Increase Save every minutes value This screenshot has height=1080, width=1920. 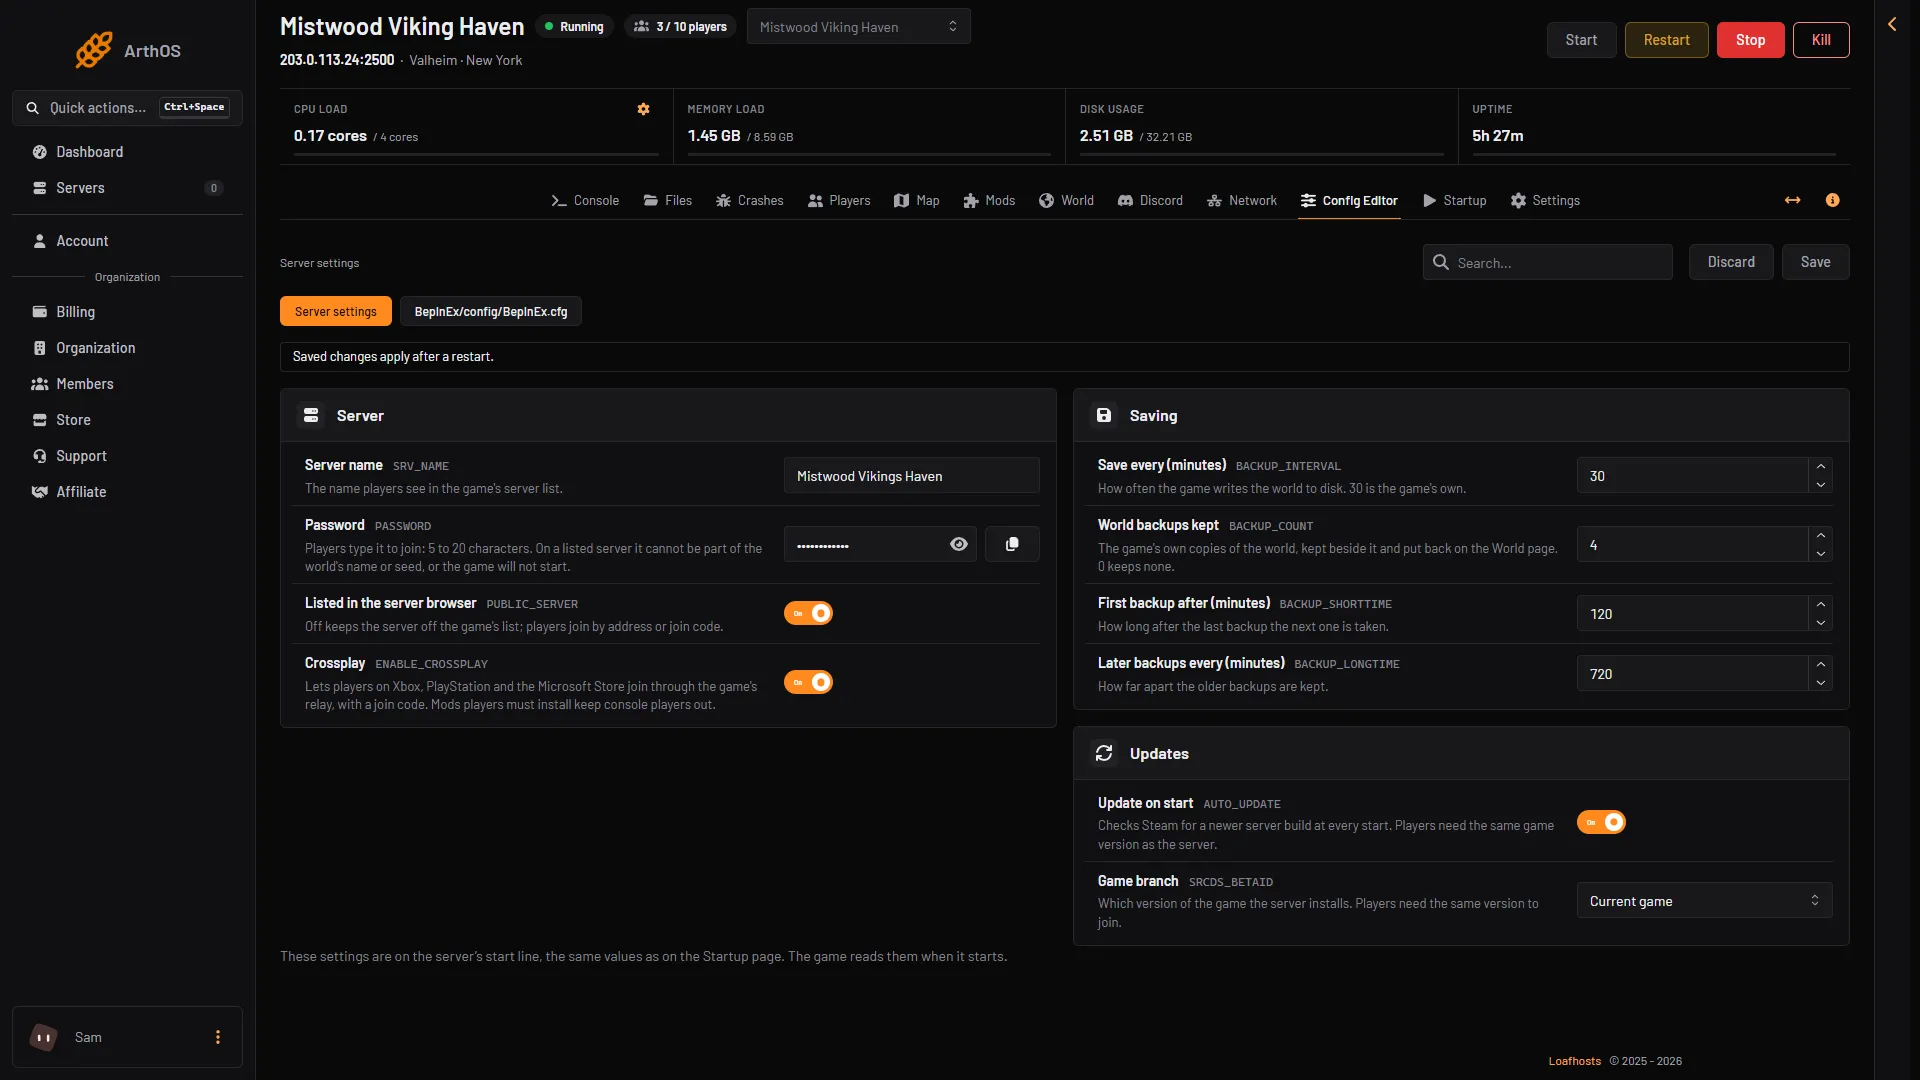pyautogui.click(x=1821, y=467)
